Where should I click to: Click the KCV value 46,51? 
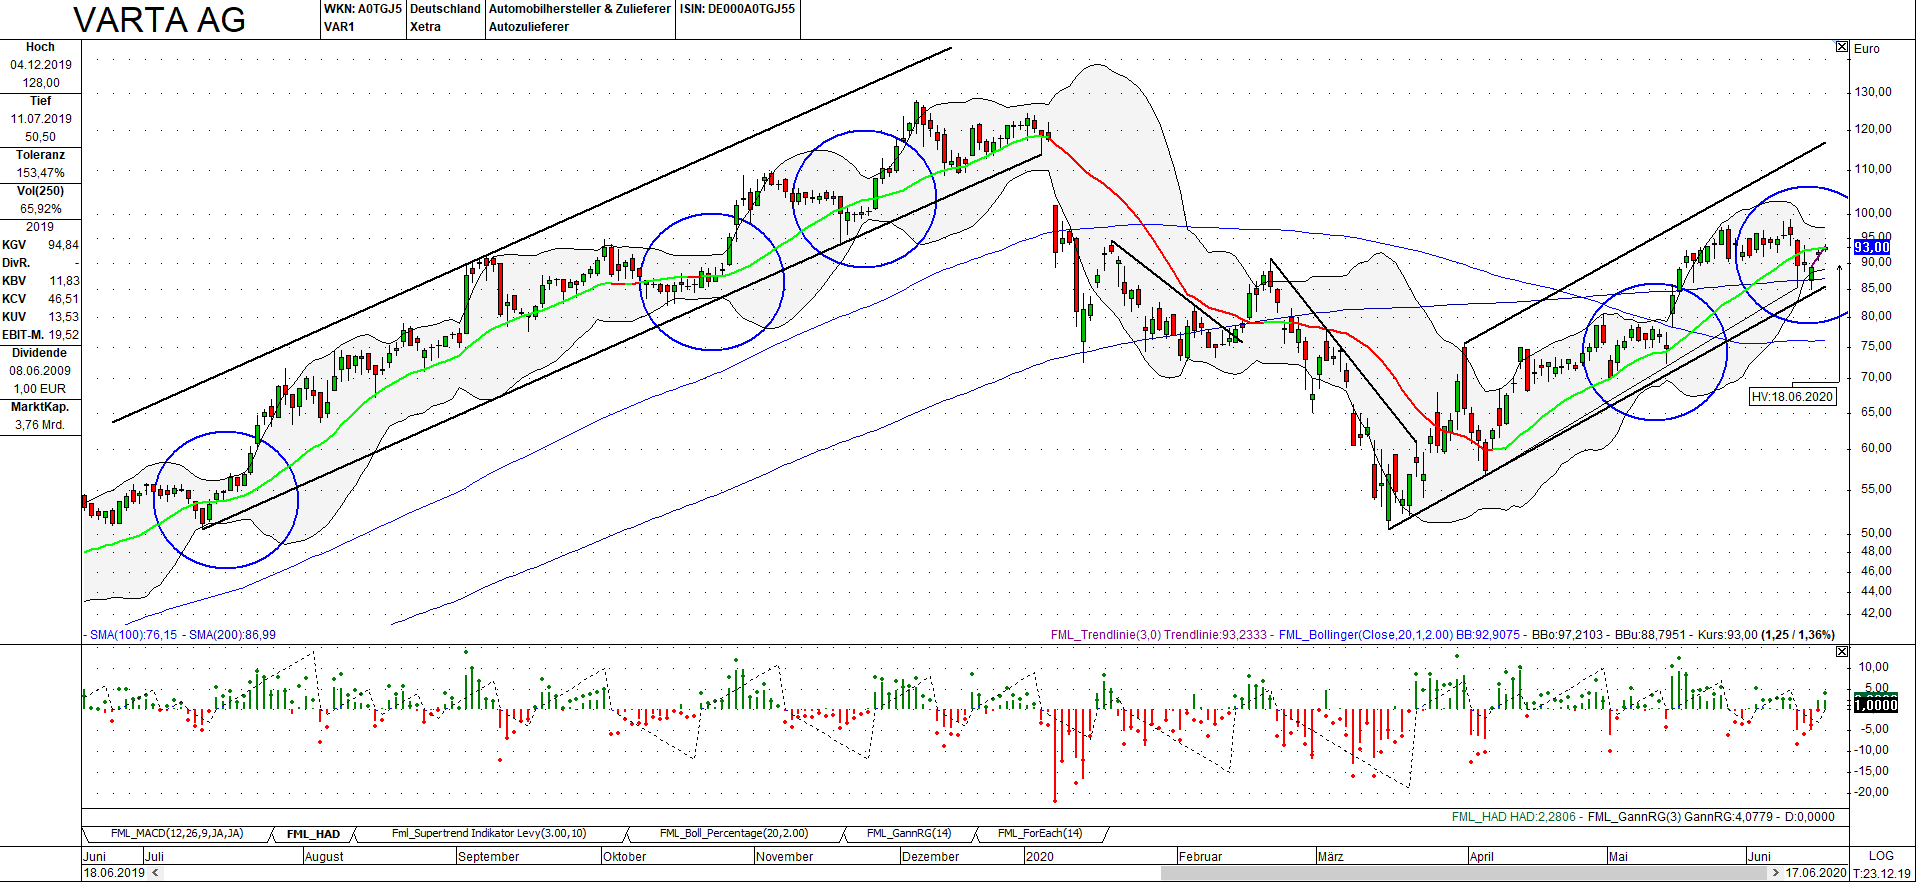(63, 299)
